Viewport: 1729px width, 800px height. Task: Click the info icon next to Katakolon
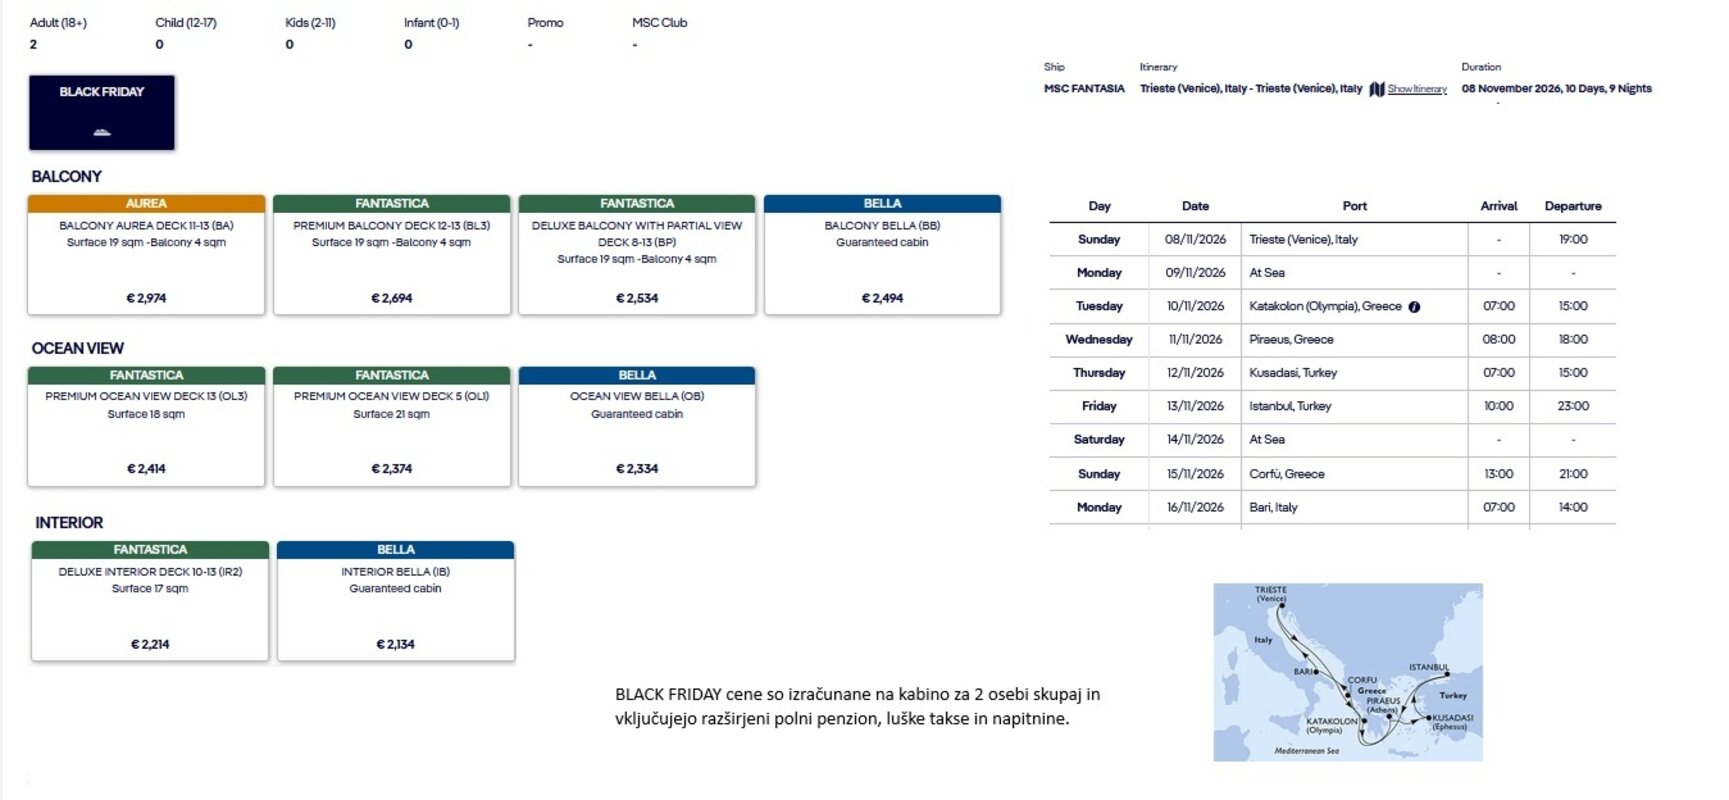click(x=1414, y=307)
